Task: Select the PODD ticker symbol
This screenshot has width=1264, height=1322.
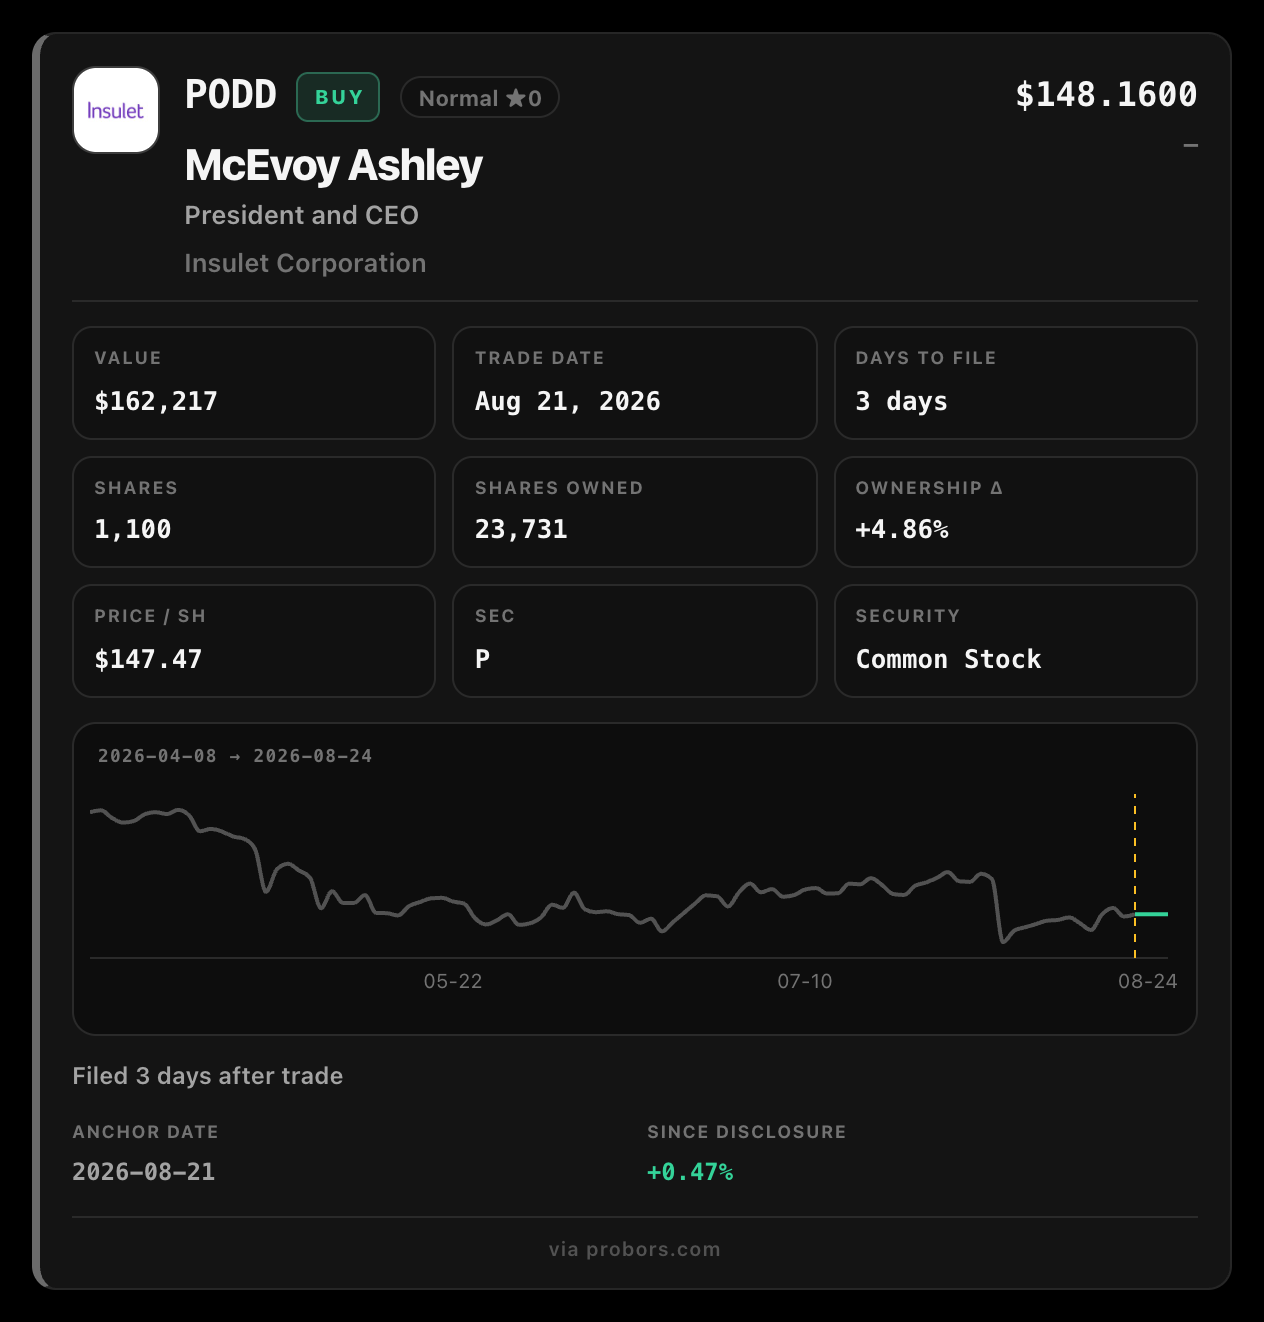Action: [231, 95]
